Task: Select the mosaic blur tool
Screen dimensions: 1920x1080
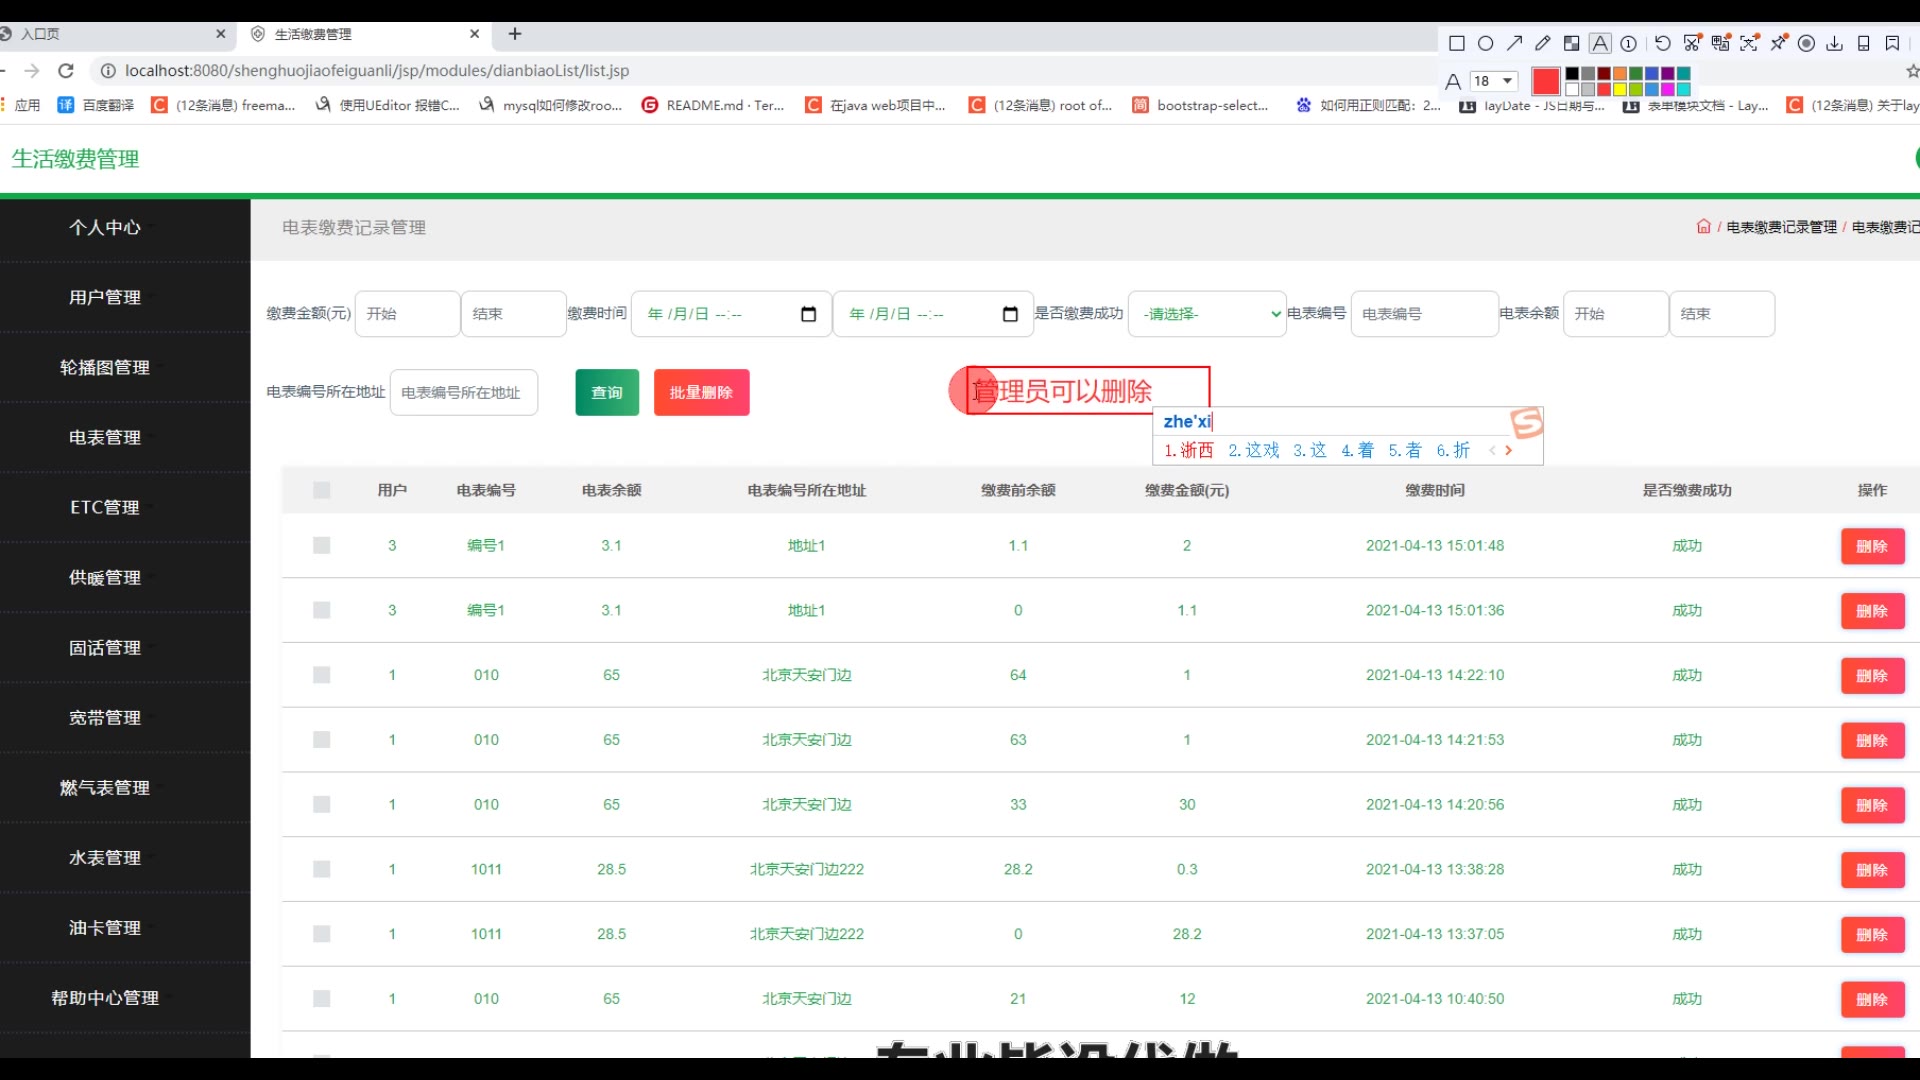Action: [1571, 43]
